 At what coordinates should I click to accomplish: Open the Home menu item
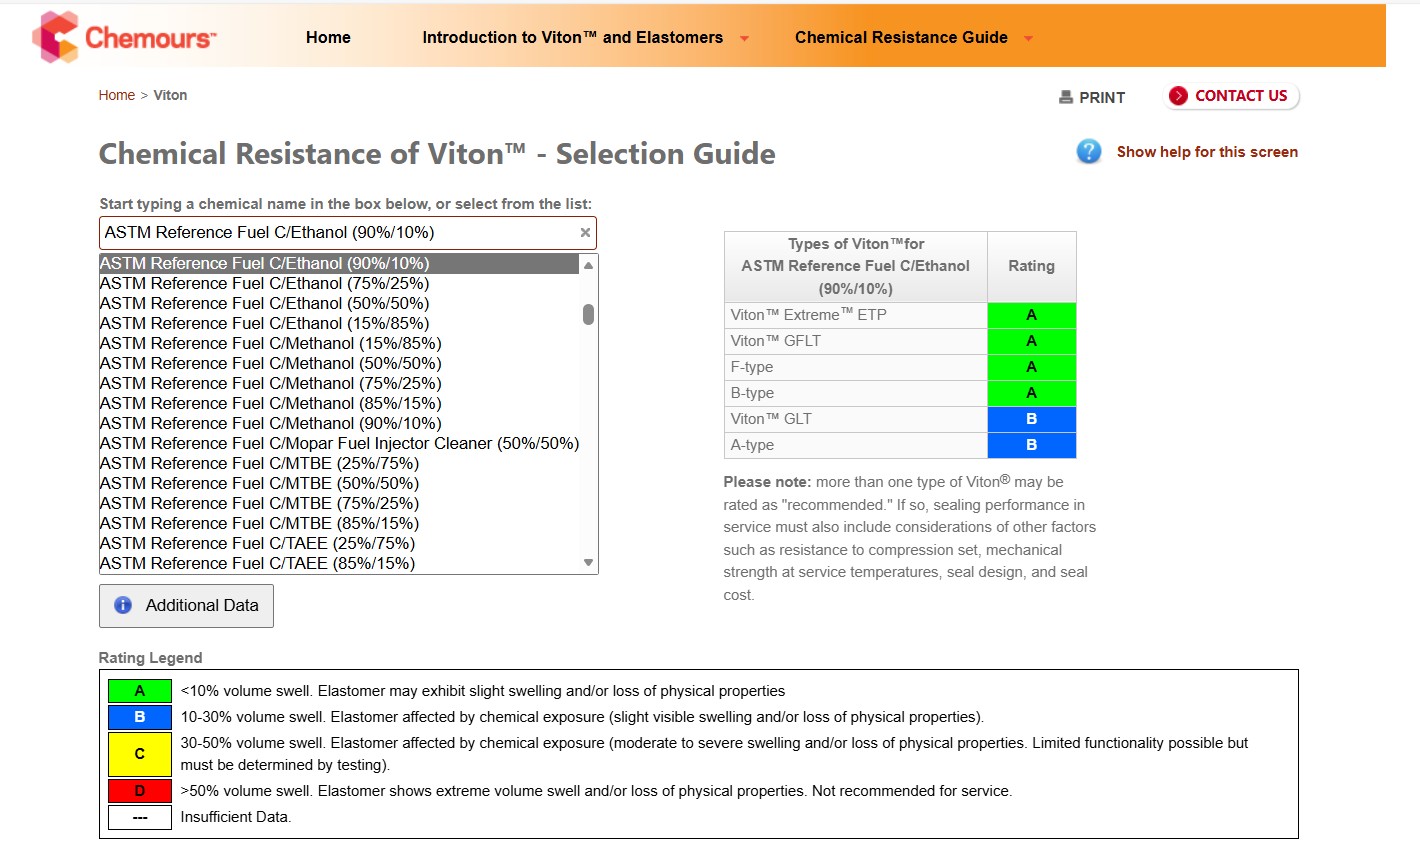(x=328, y=38)
